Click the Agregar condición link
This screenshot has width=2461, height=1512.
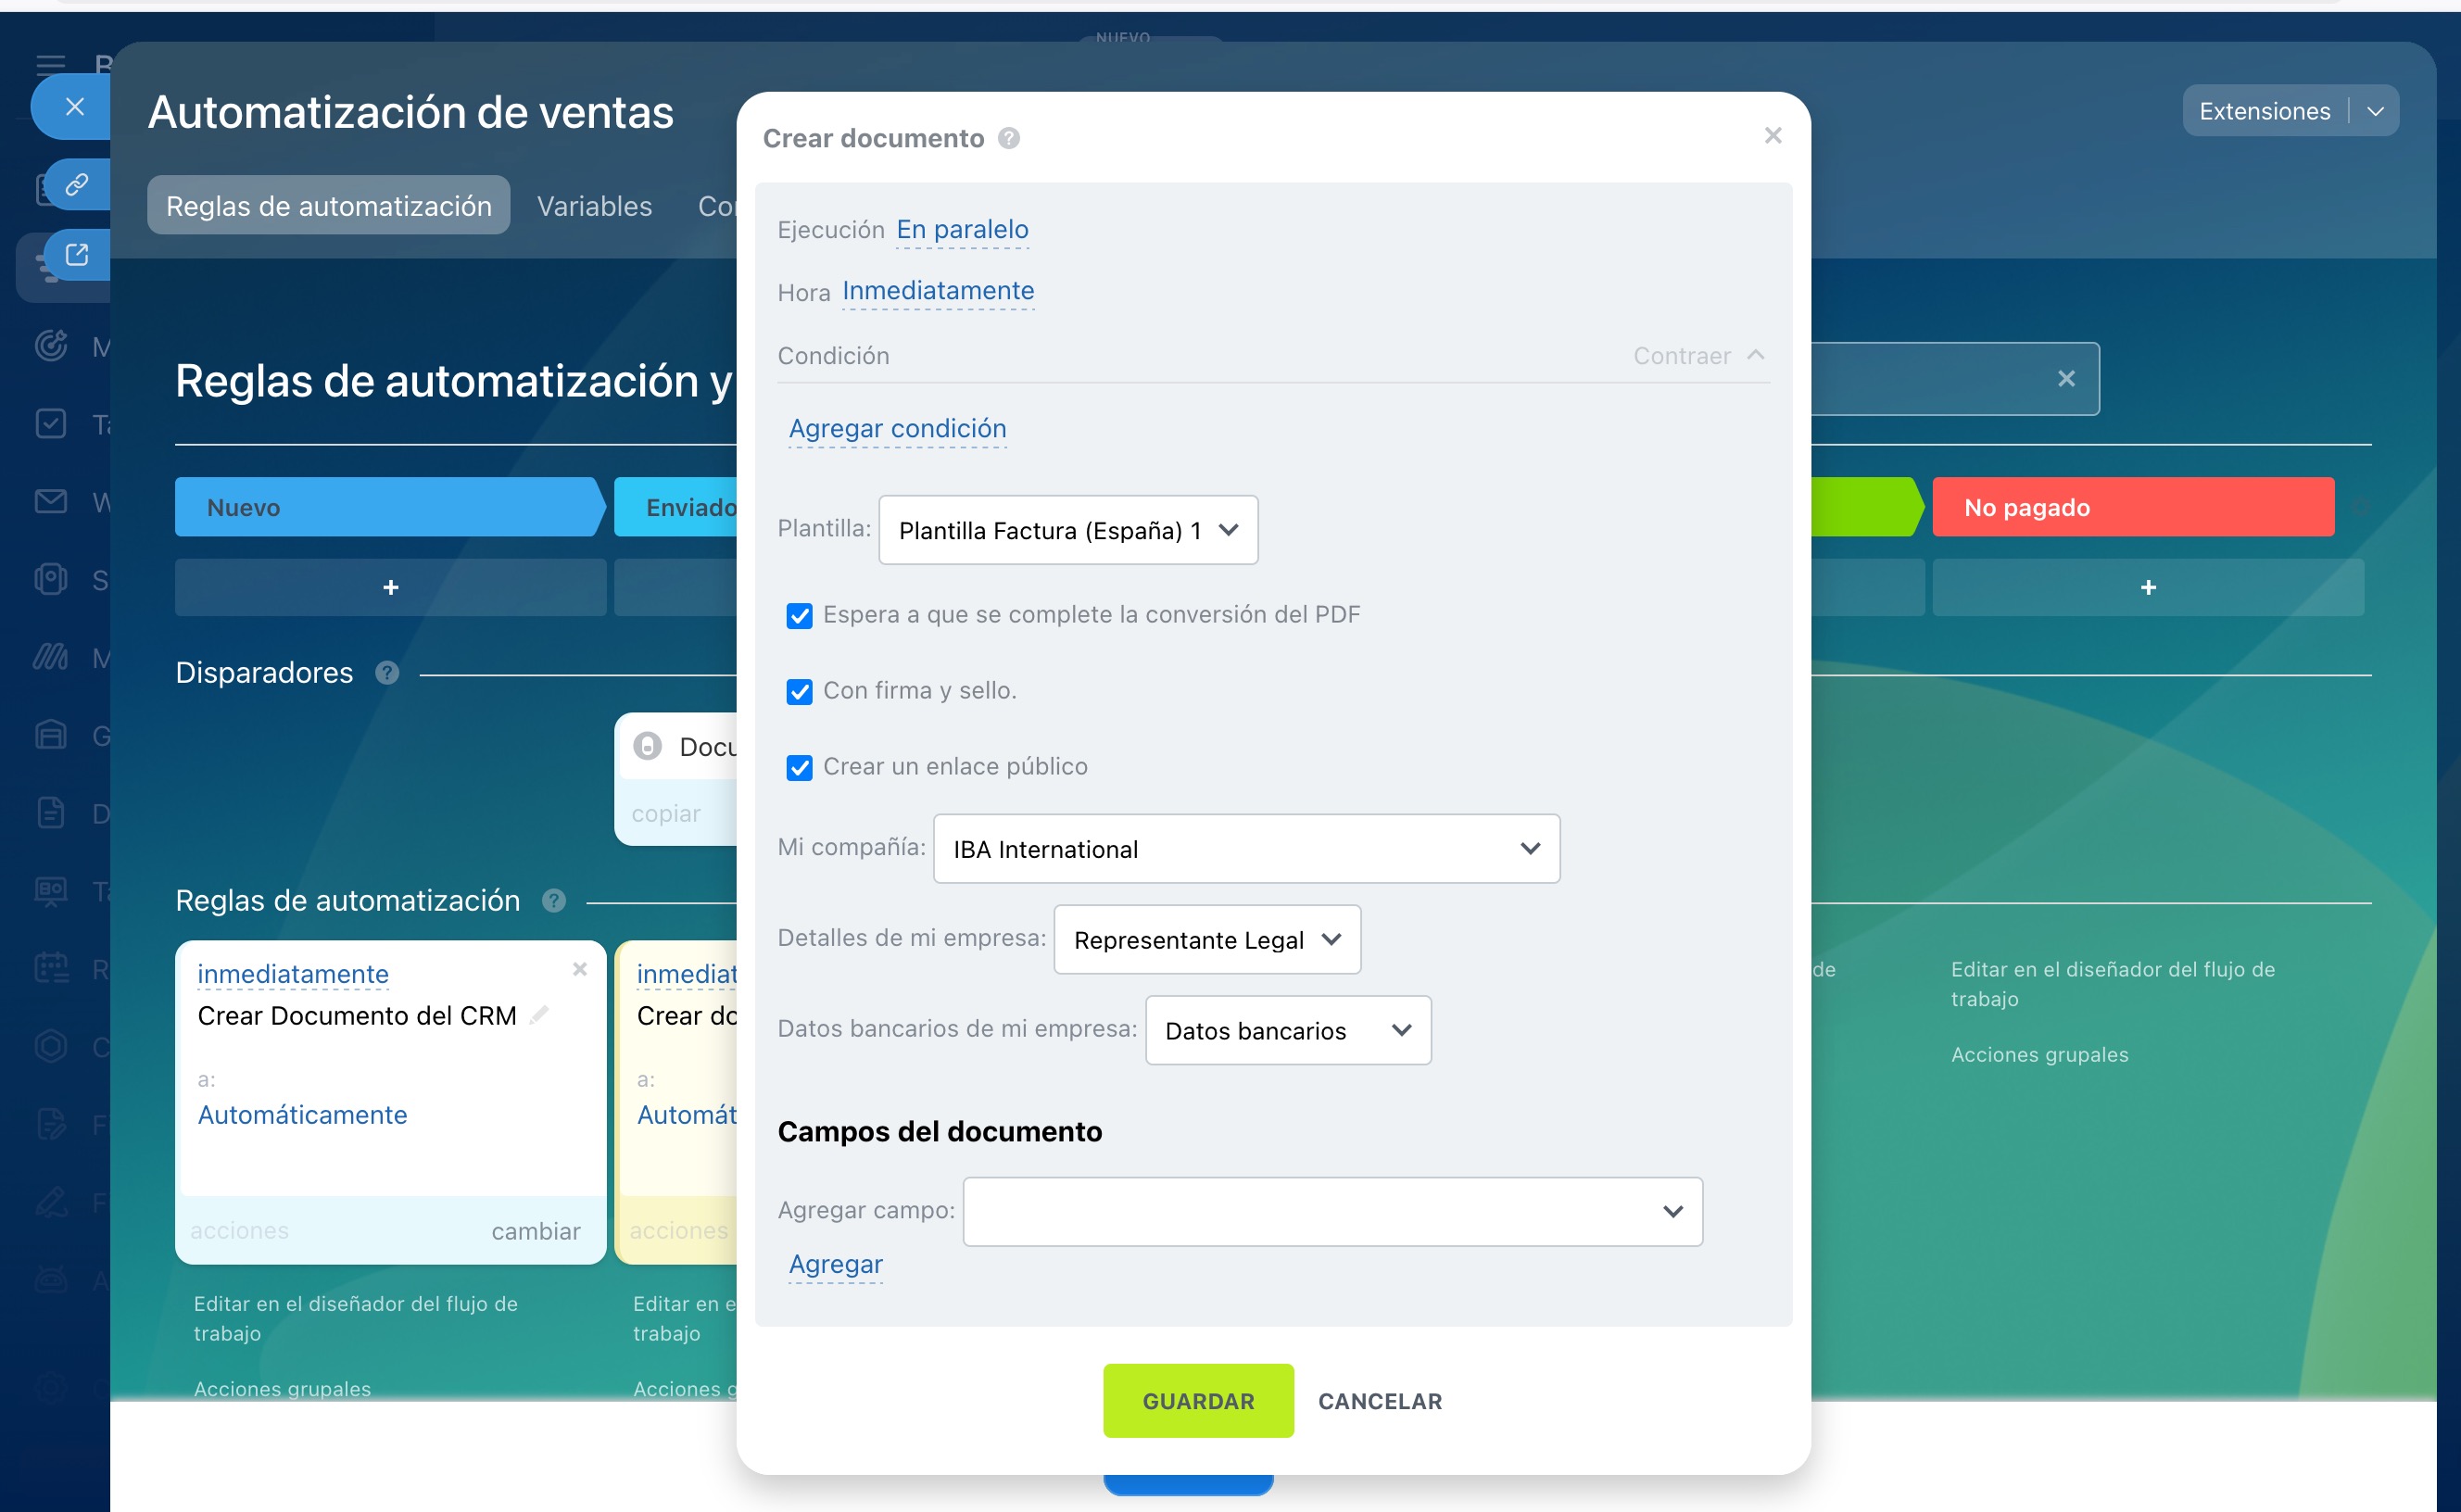click(x=897, y=428)
